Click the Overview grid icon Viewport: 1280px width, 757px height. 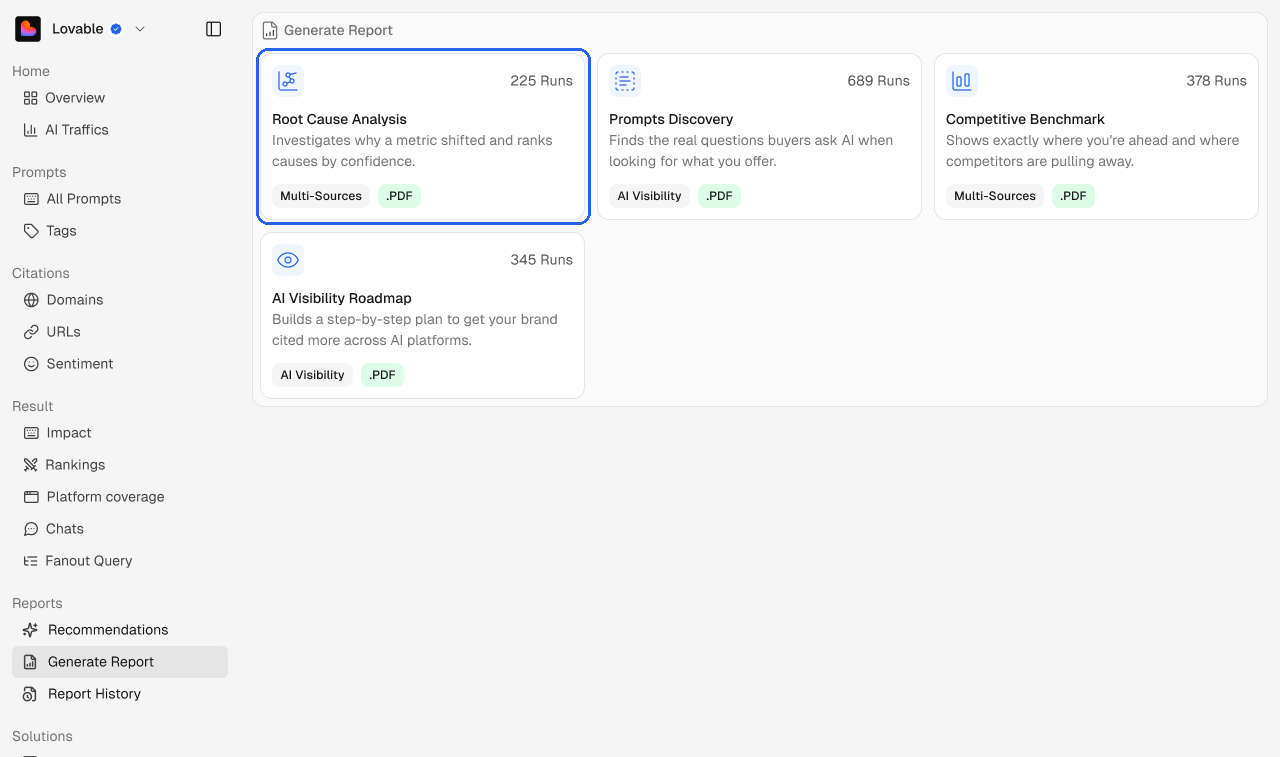30,98
